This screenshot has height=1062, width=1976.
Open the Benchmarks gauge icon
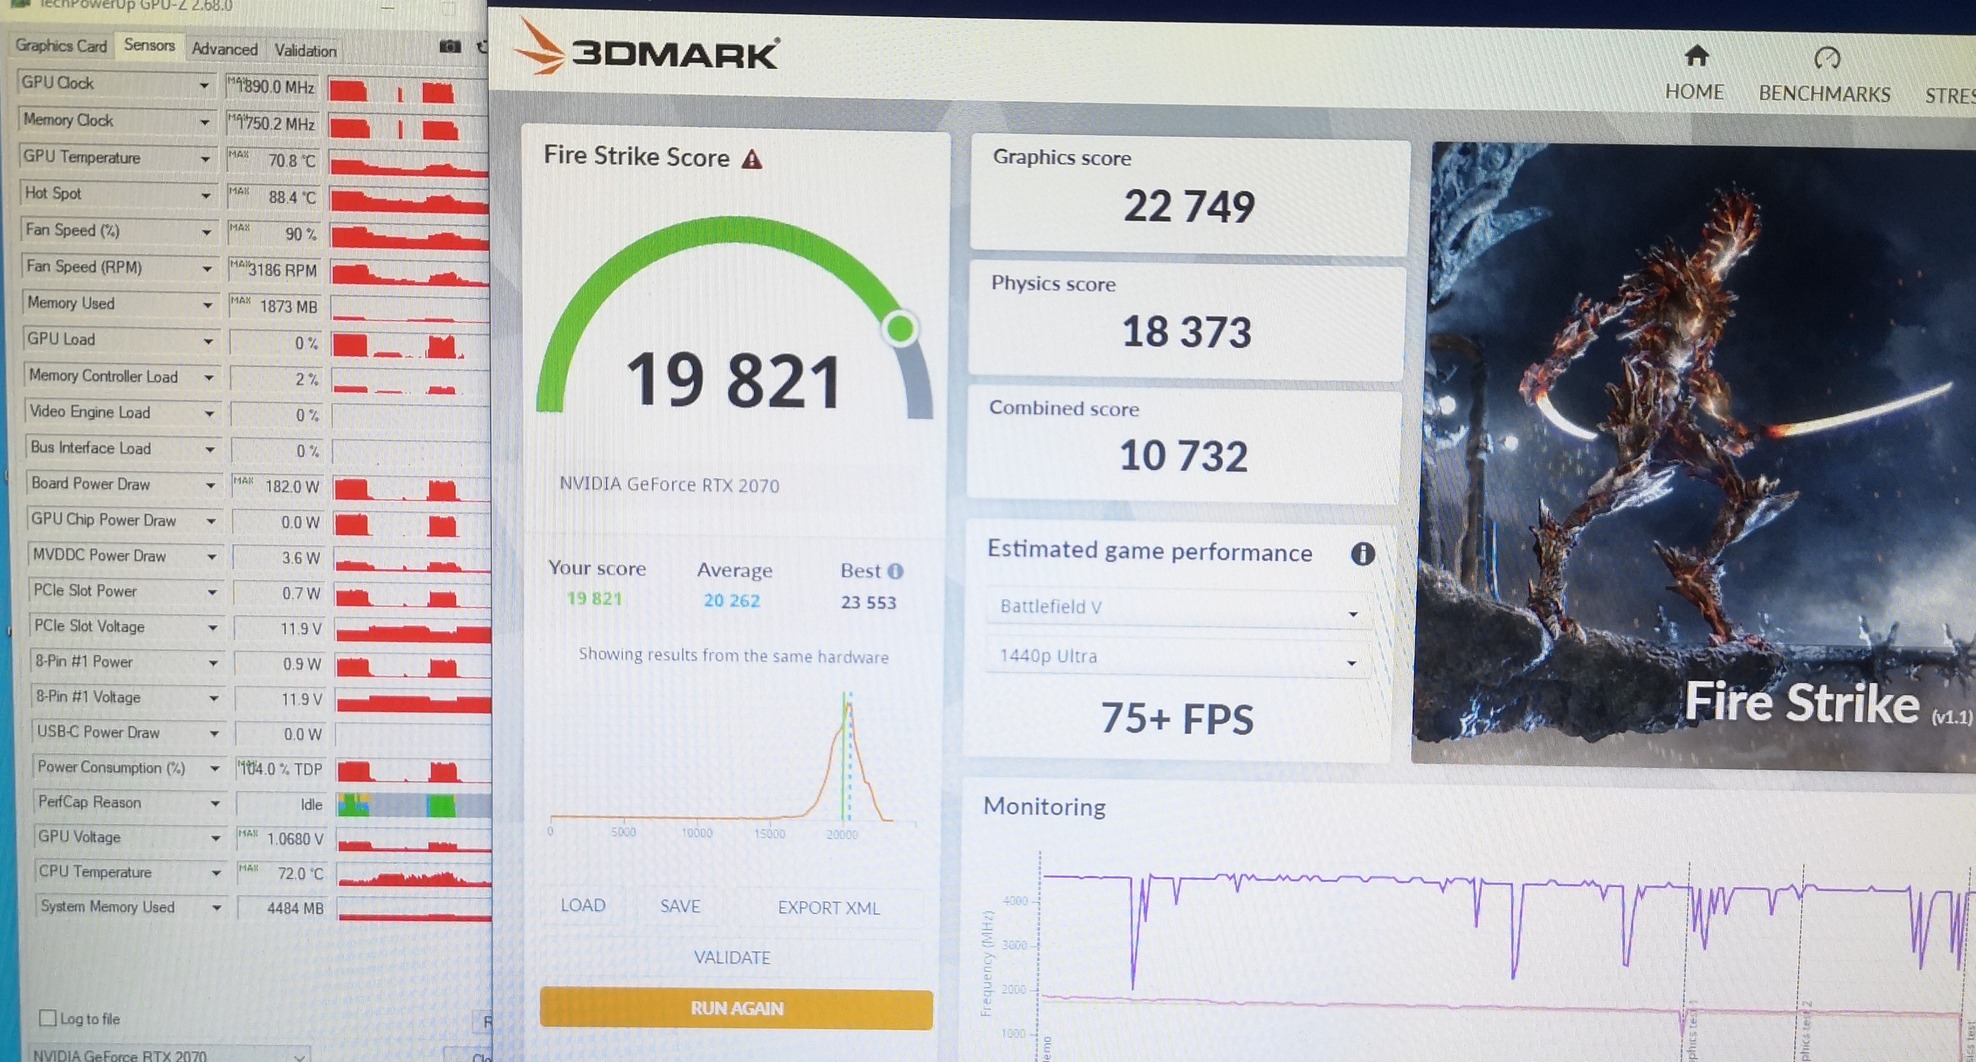click(1827, 58)
